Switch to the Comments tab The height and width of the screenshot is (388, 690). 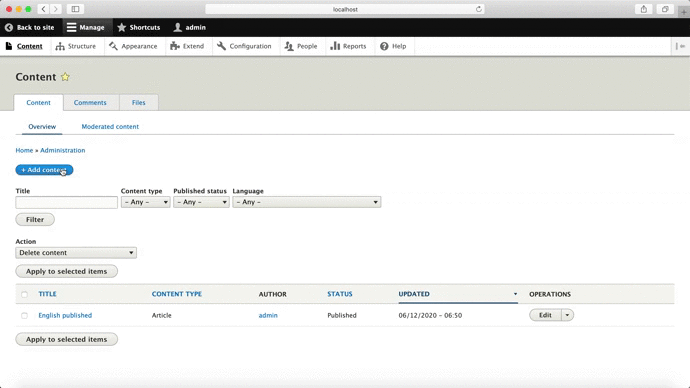90,102
